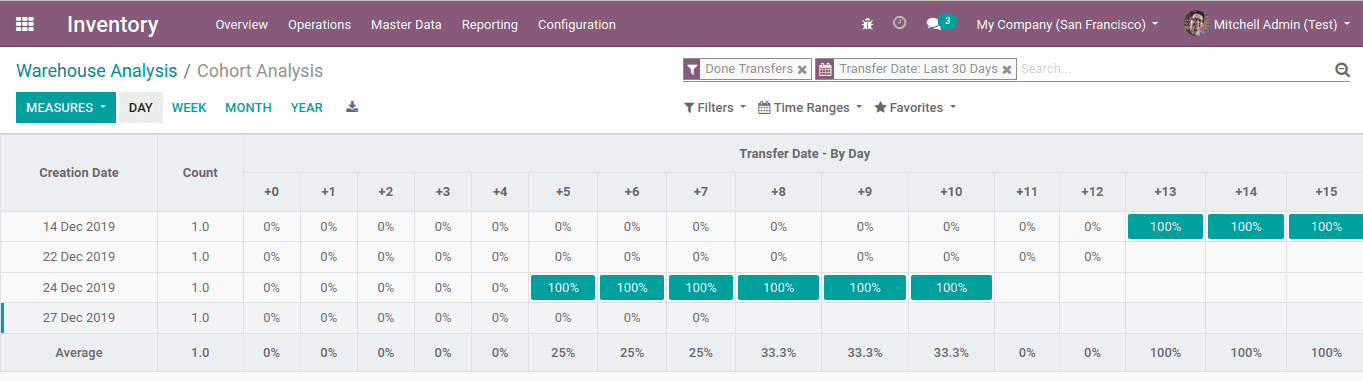
Task: Open the apps grid menu icon
Action: pos(25,24)
